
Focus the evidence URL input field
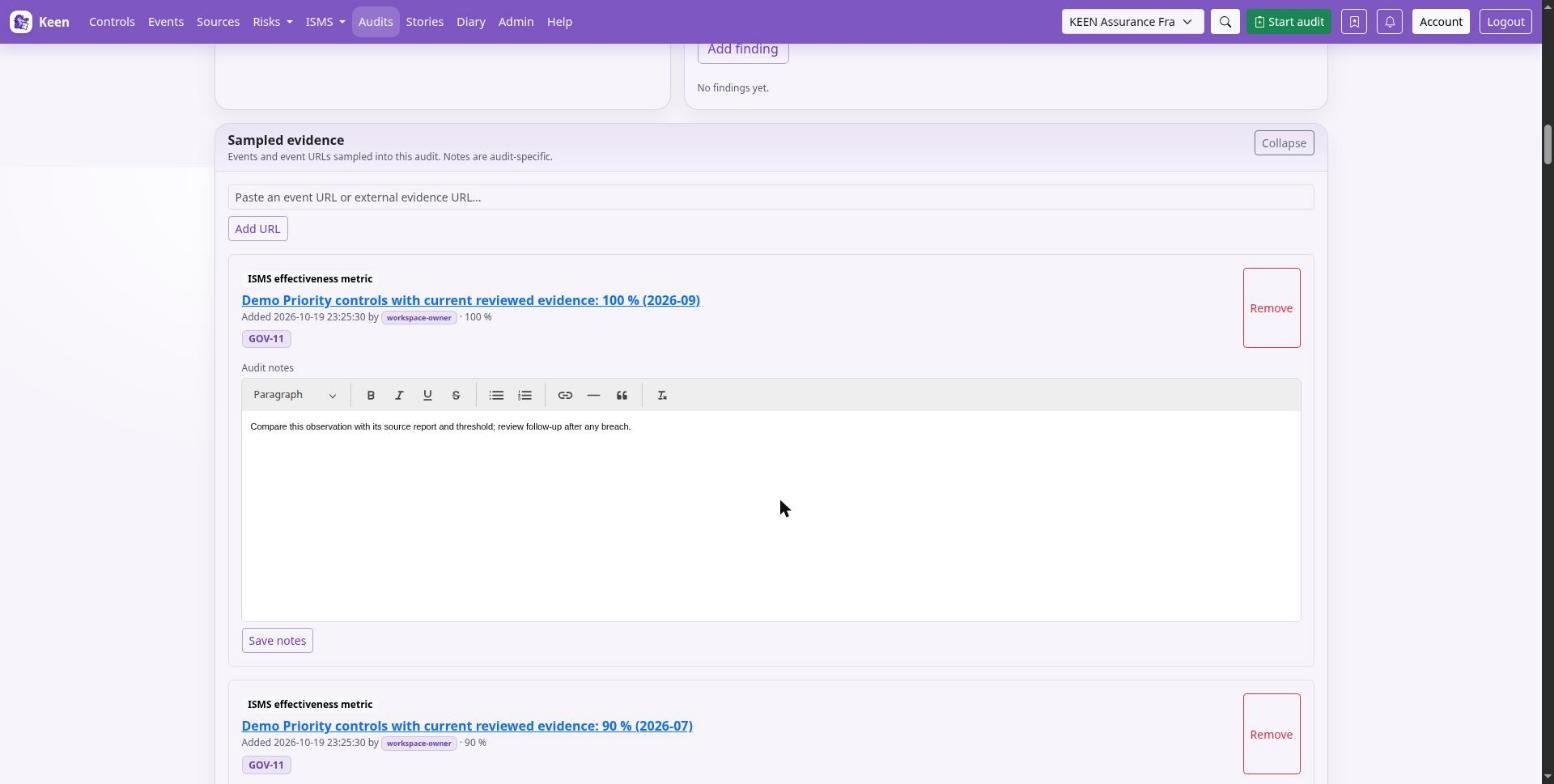click(771, 197)
